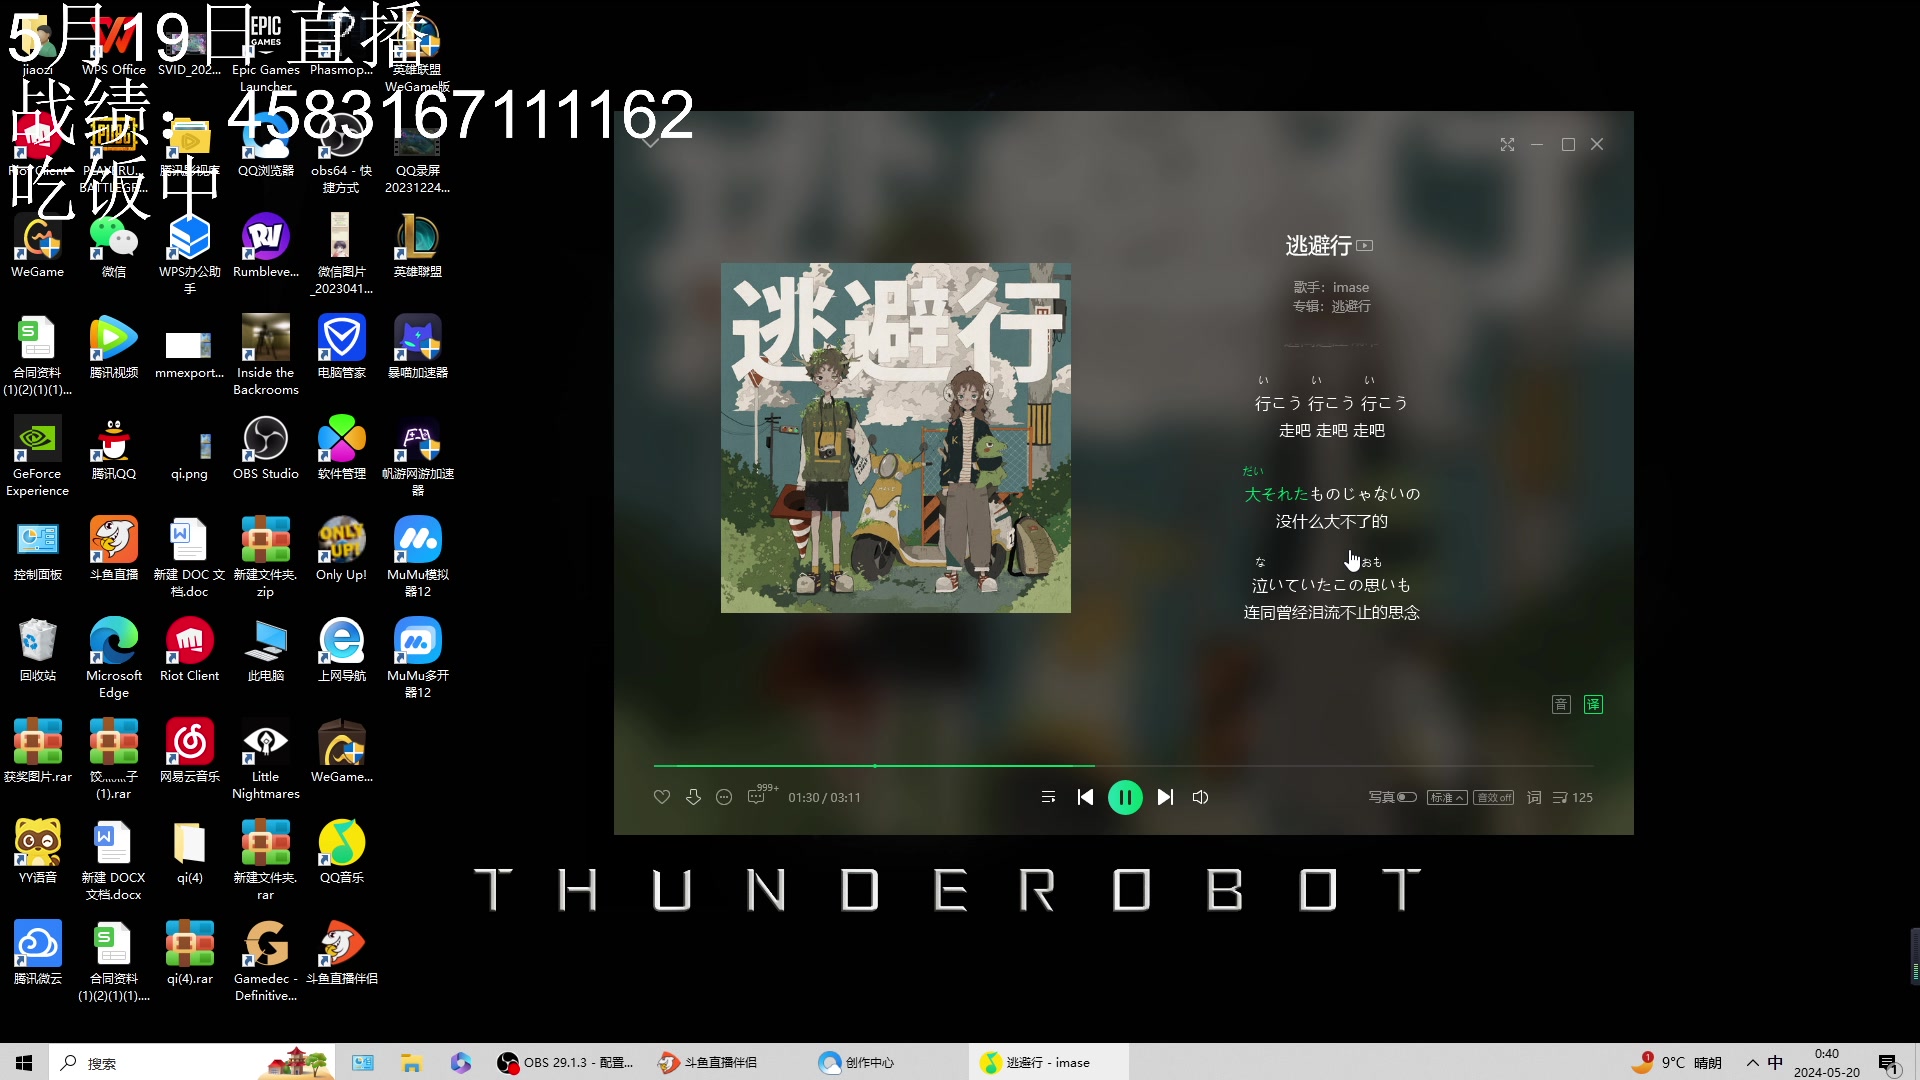Open the 腾讯视频 desktop icon
Screen dimensions: 1920x1080
click(x=114, y=347)
